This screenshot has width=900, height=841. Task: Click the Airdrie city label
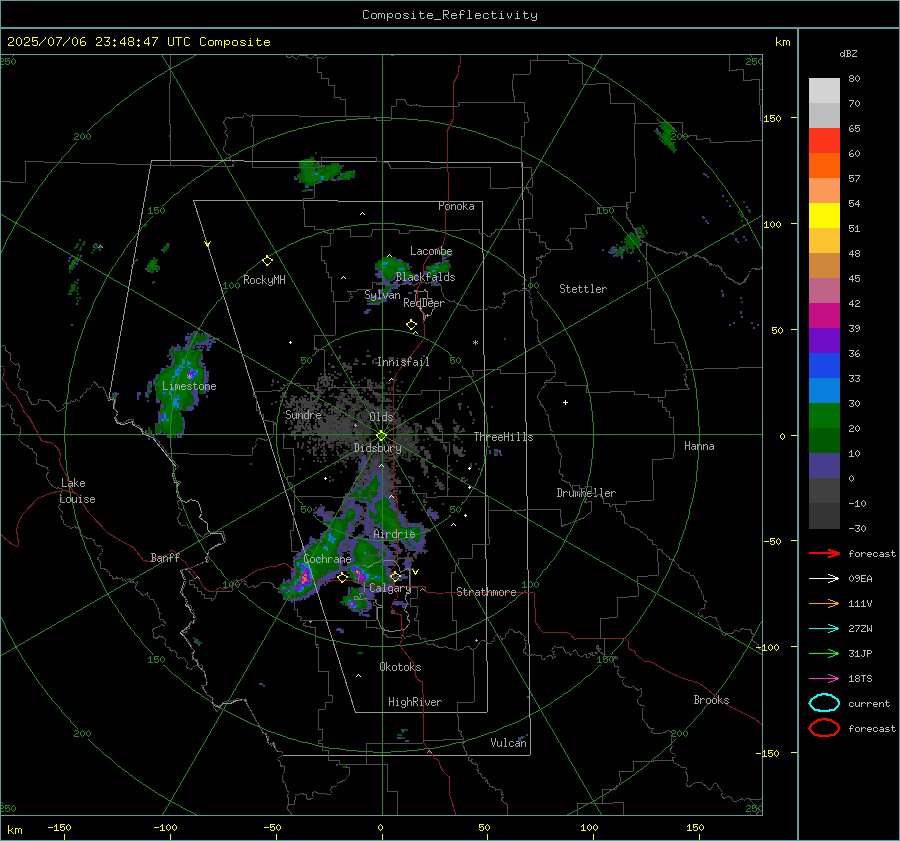[394, 534]
